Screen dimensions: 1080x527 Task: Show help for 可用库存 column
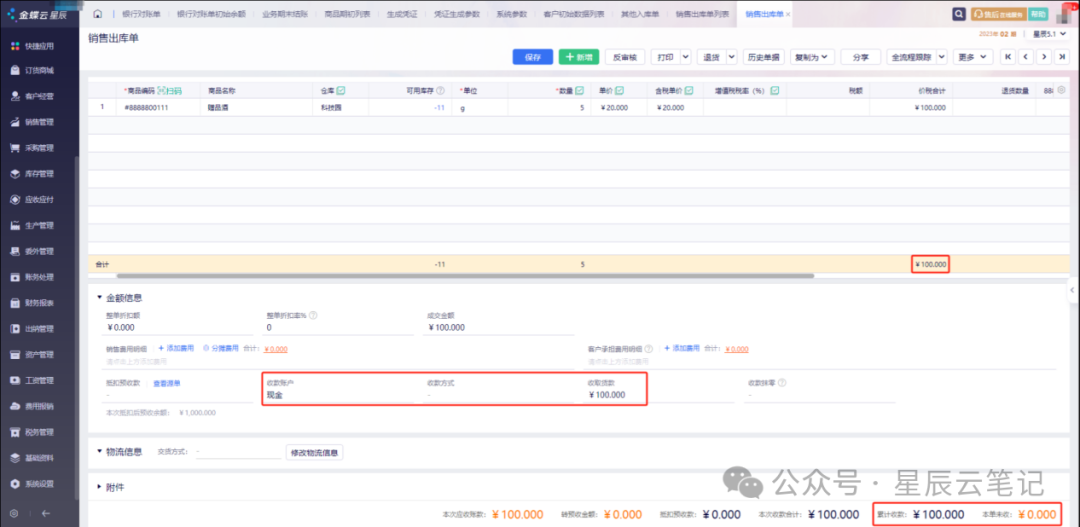click(x=440, y=90)
